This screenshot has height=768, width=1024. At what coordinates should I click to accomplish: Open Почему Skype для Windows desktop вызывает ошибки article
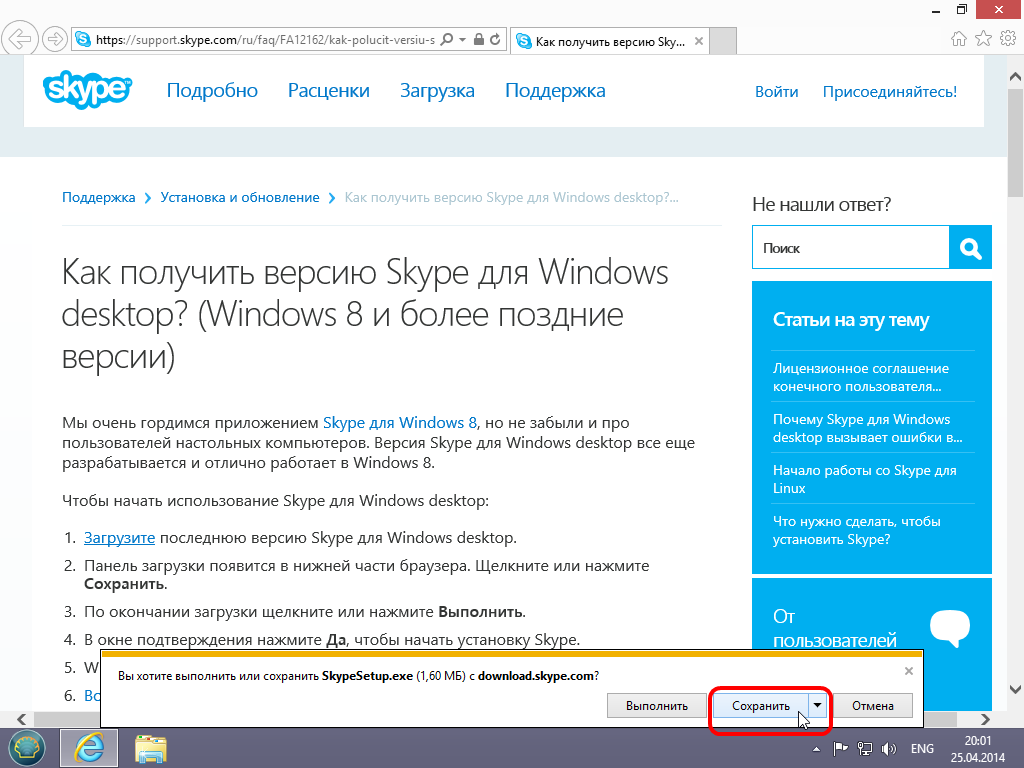(867, 428)
